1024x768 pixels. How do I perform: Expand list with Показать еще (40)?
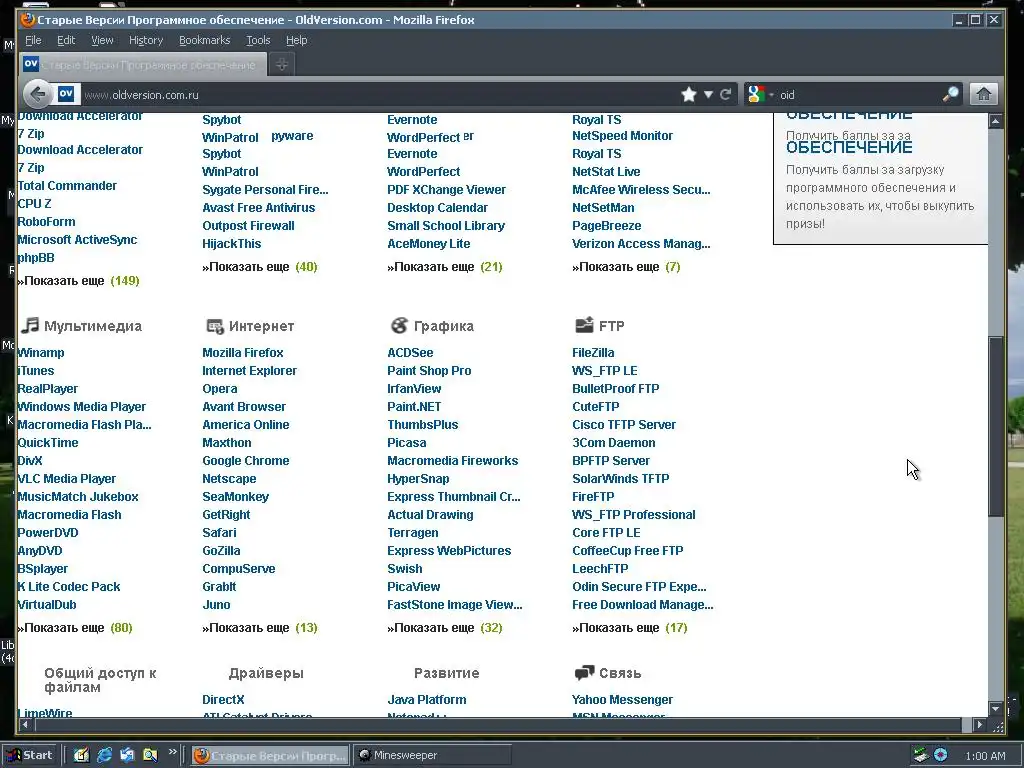coord(260,266)
